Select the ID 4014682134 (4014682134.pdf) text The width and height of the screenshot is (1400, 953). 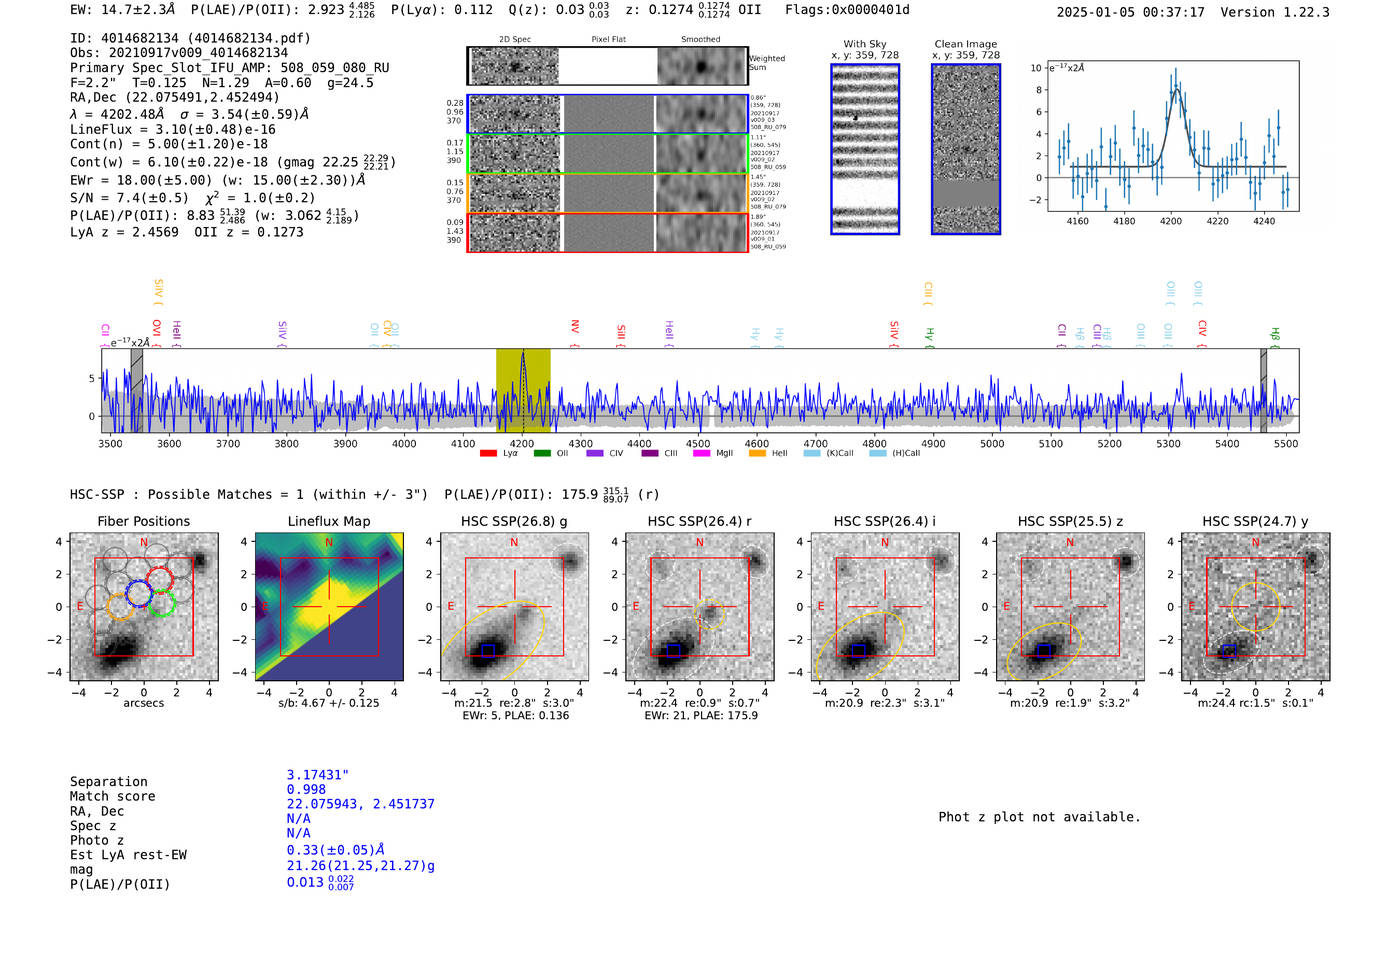coord(190,38)
